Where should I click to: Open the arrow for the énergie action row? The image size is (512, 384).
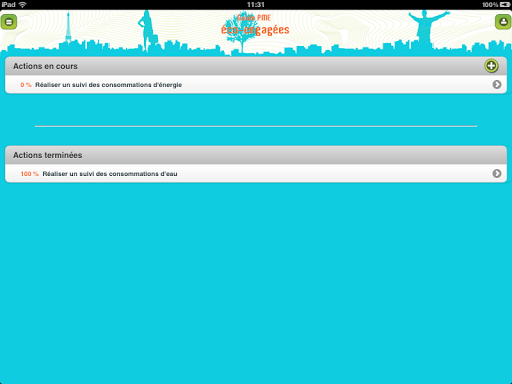click(497, 85)
